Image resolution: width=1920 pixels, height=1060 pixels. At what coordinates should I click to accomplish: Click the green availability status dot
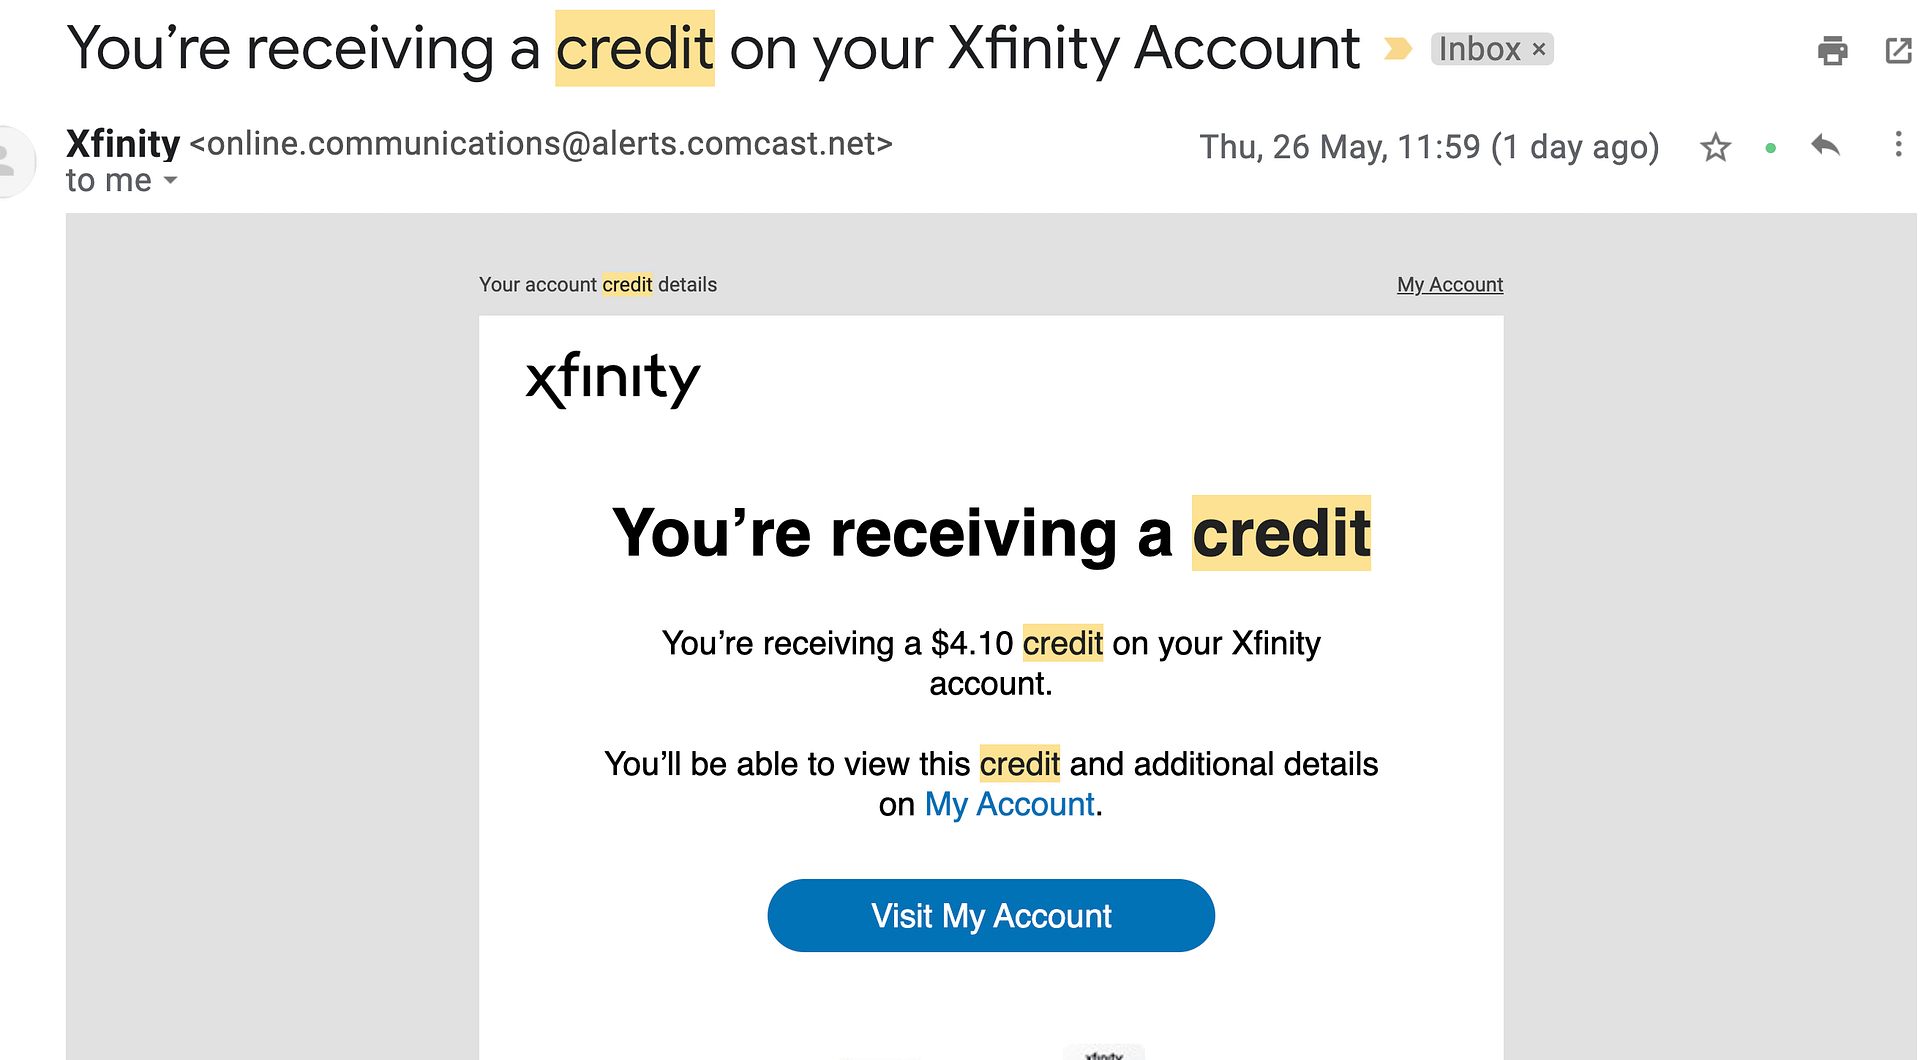(1770, 146)
